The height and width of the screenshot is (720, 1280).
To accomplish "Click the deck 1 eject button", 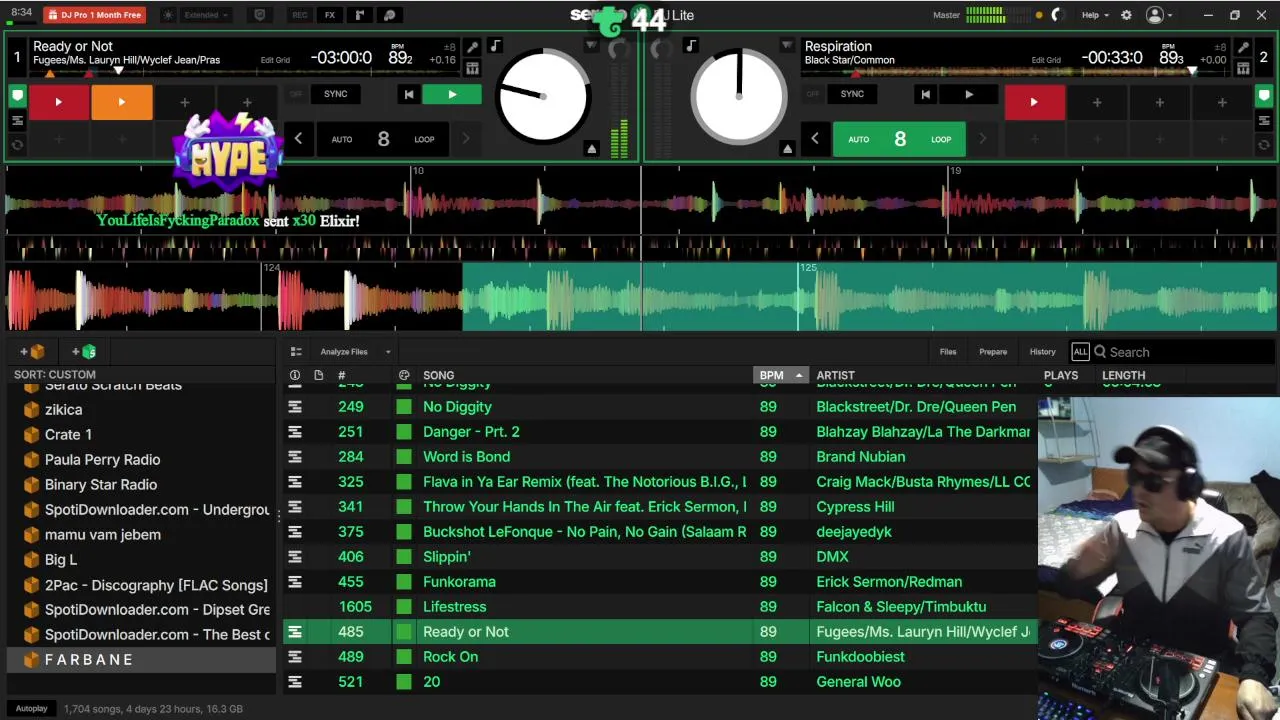I will pyautogui.click(x=592, y=149).
